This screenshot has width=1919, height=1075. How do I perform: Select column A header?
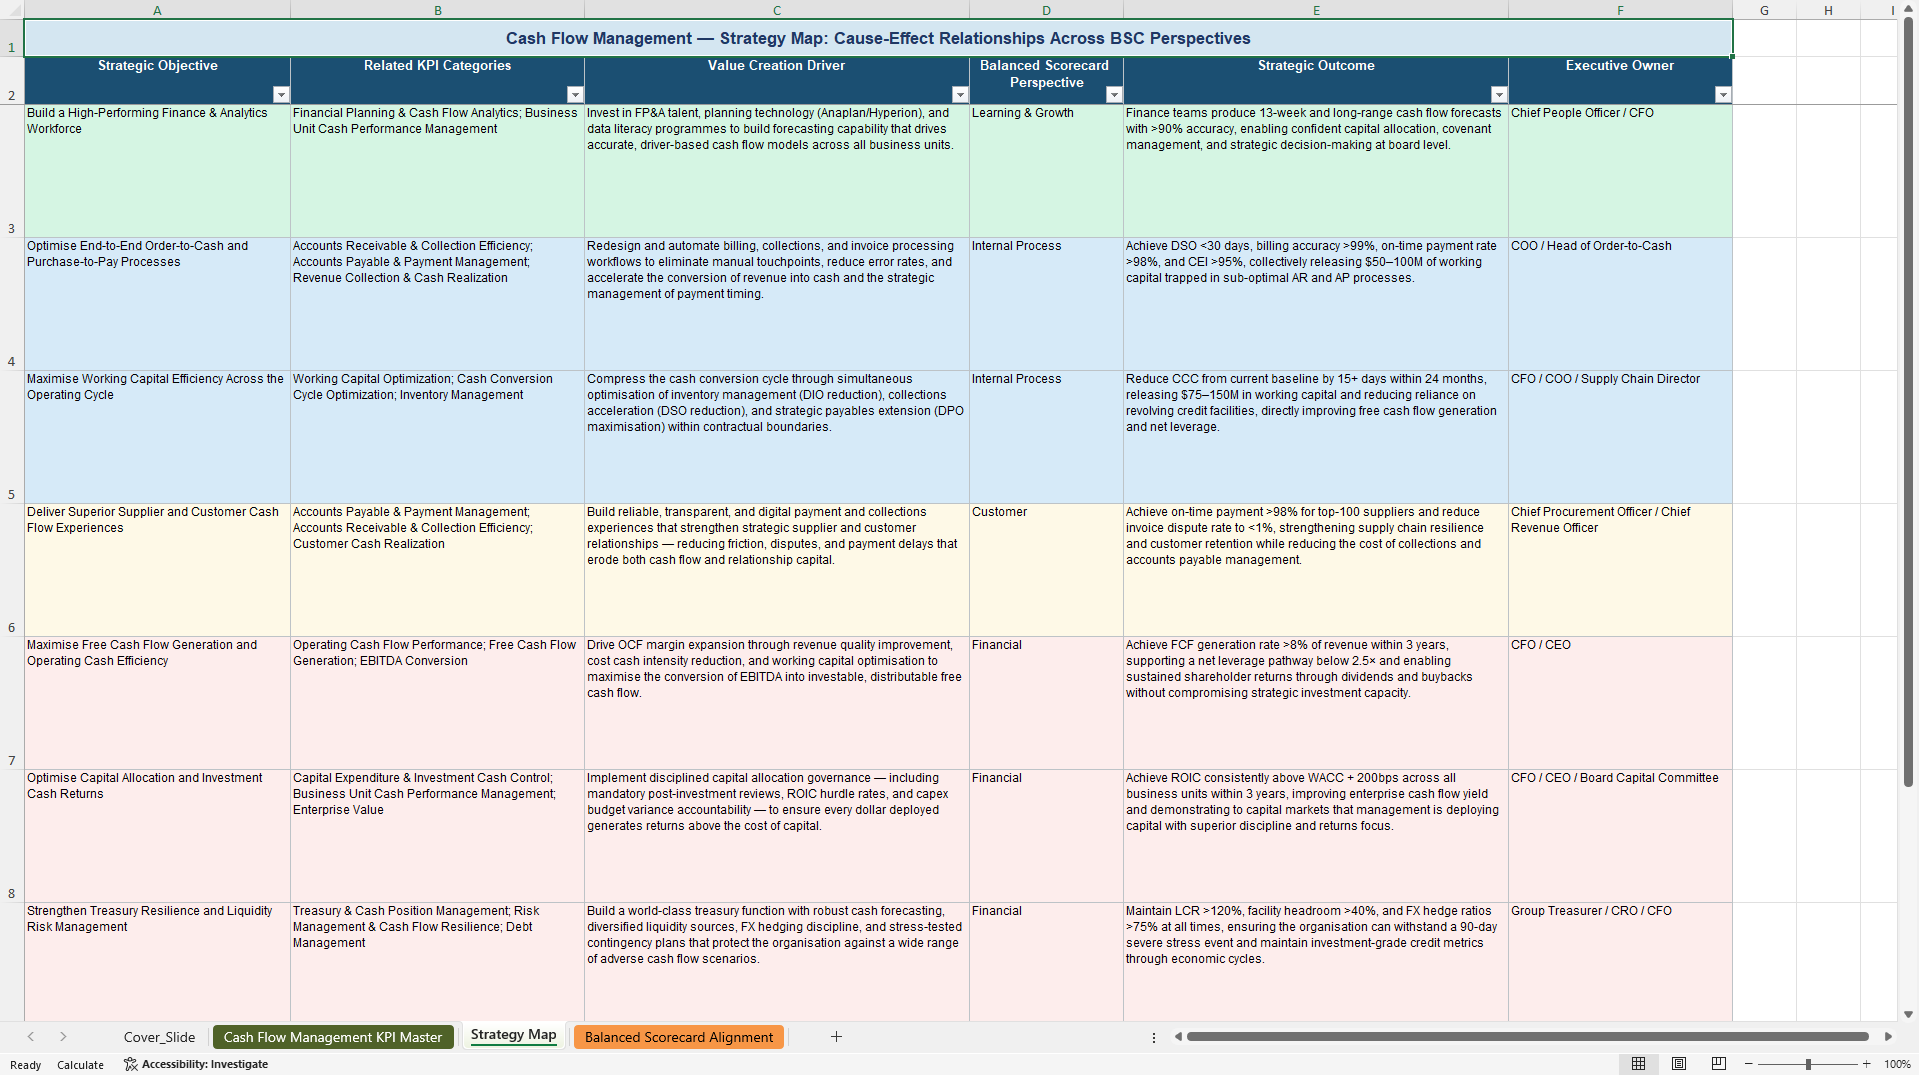click(x=157, y=10)
